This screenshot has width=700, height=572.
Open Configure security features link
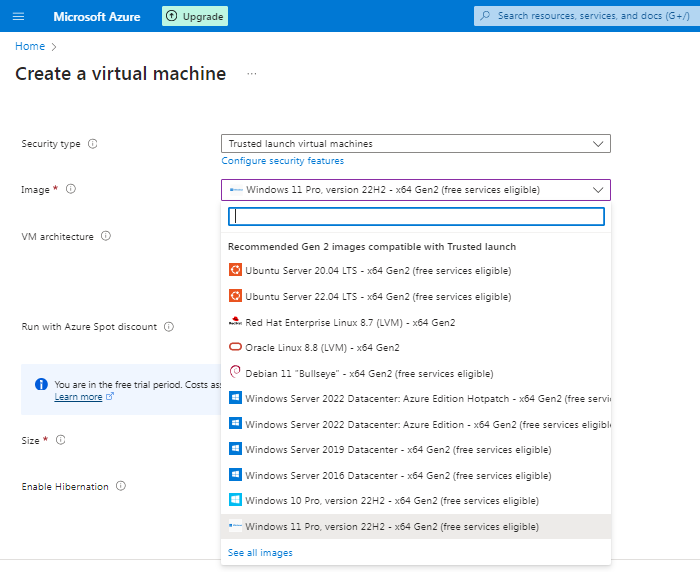282,161
